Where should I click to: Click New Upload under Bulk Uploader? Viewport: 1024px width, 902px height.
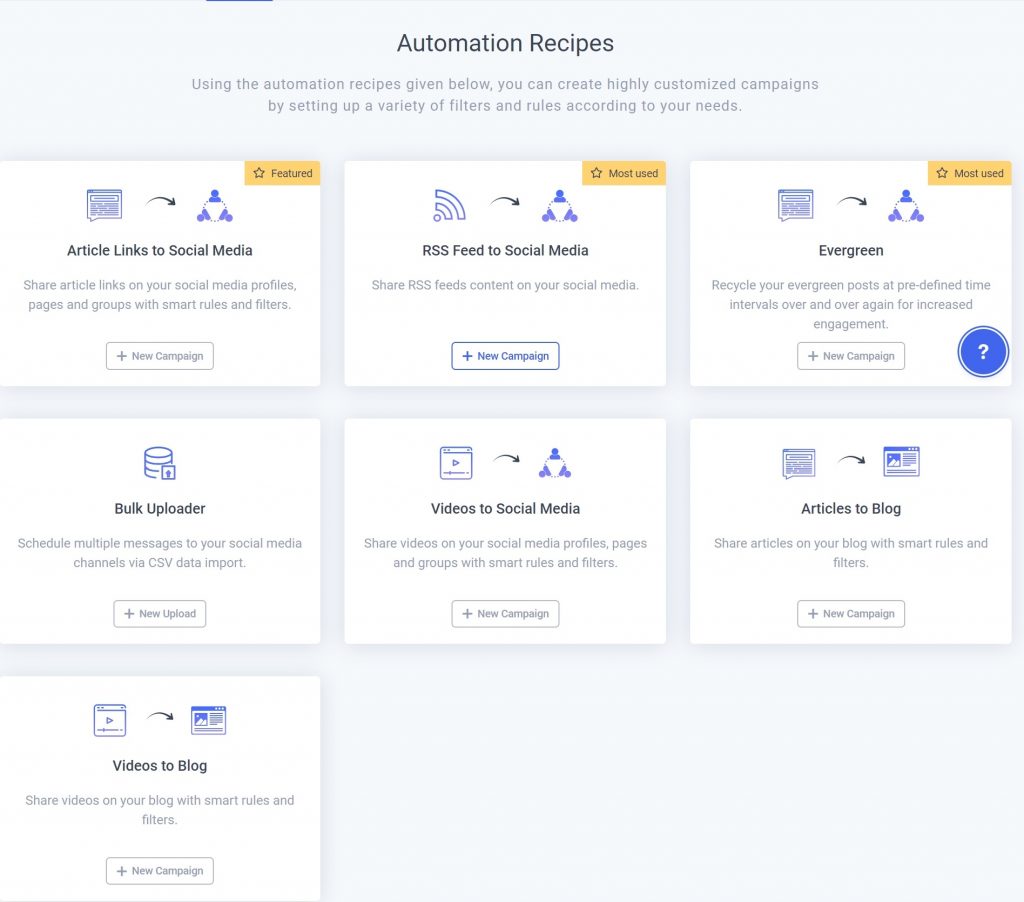pos(159,614)
